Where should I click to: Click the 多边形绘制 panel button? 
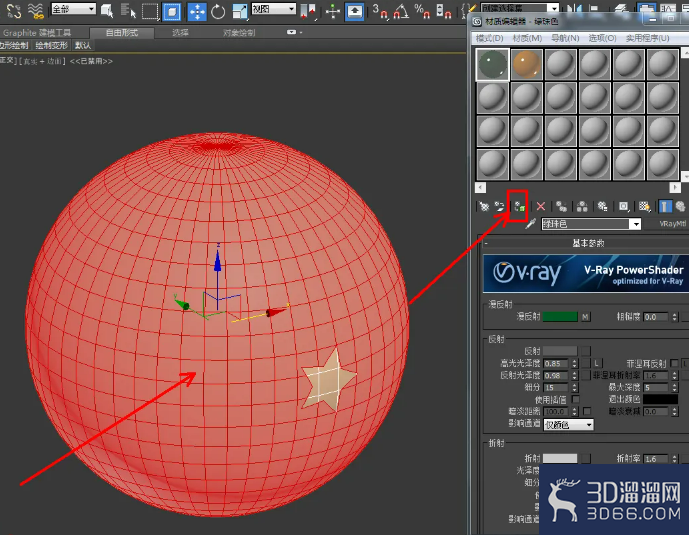tap(15, 45)
